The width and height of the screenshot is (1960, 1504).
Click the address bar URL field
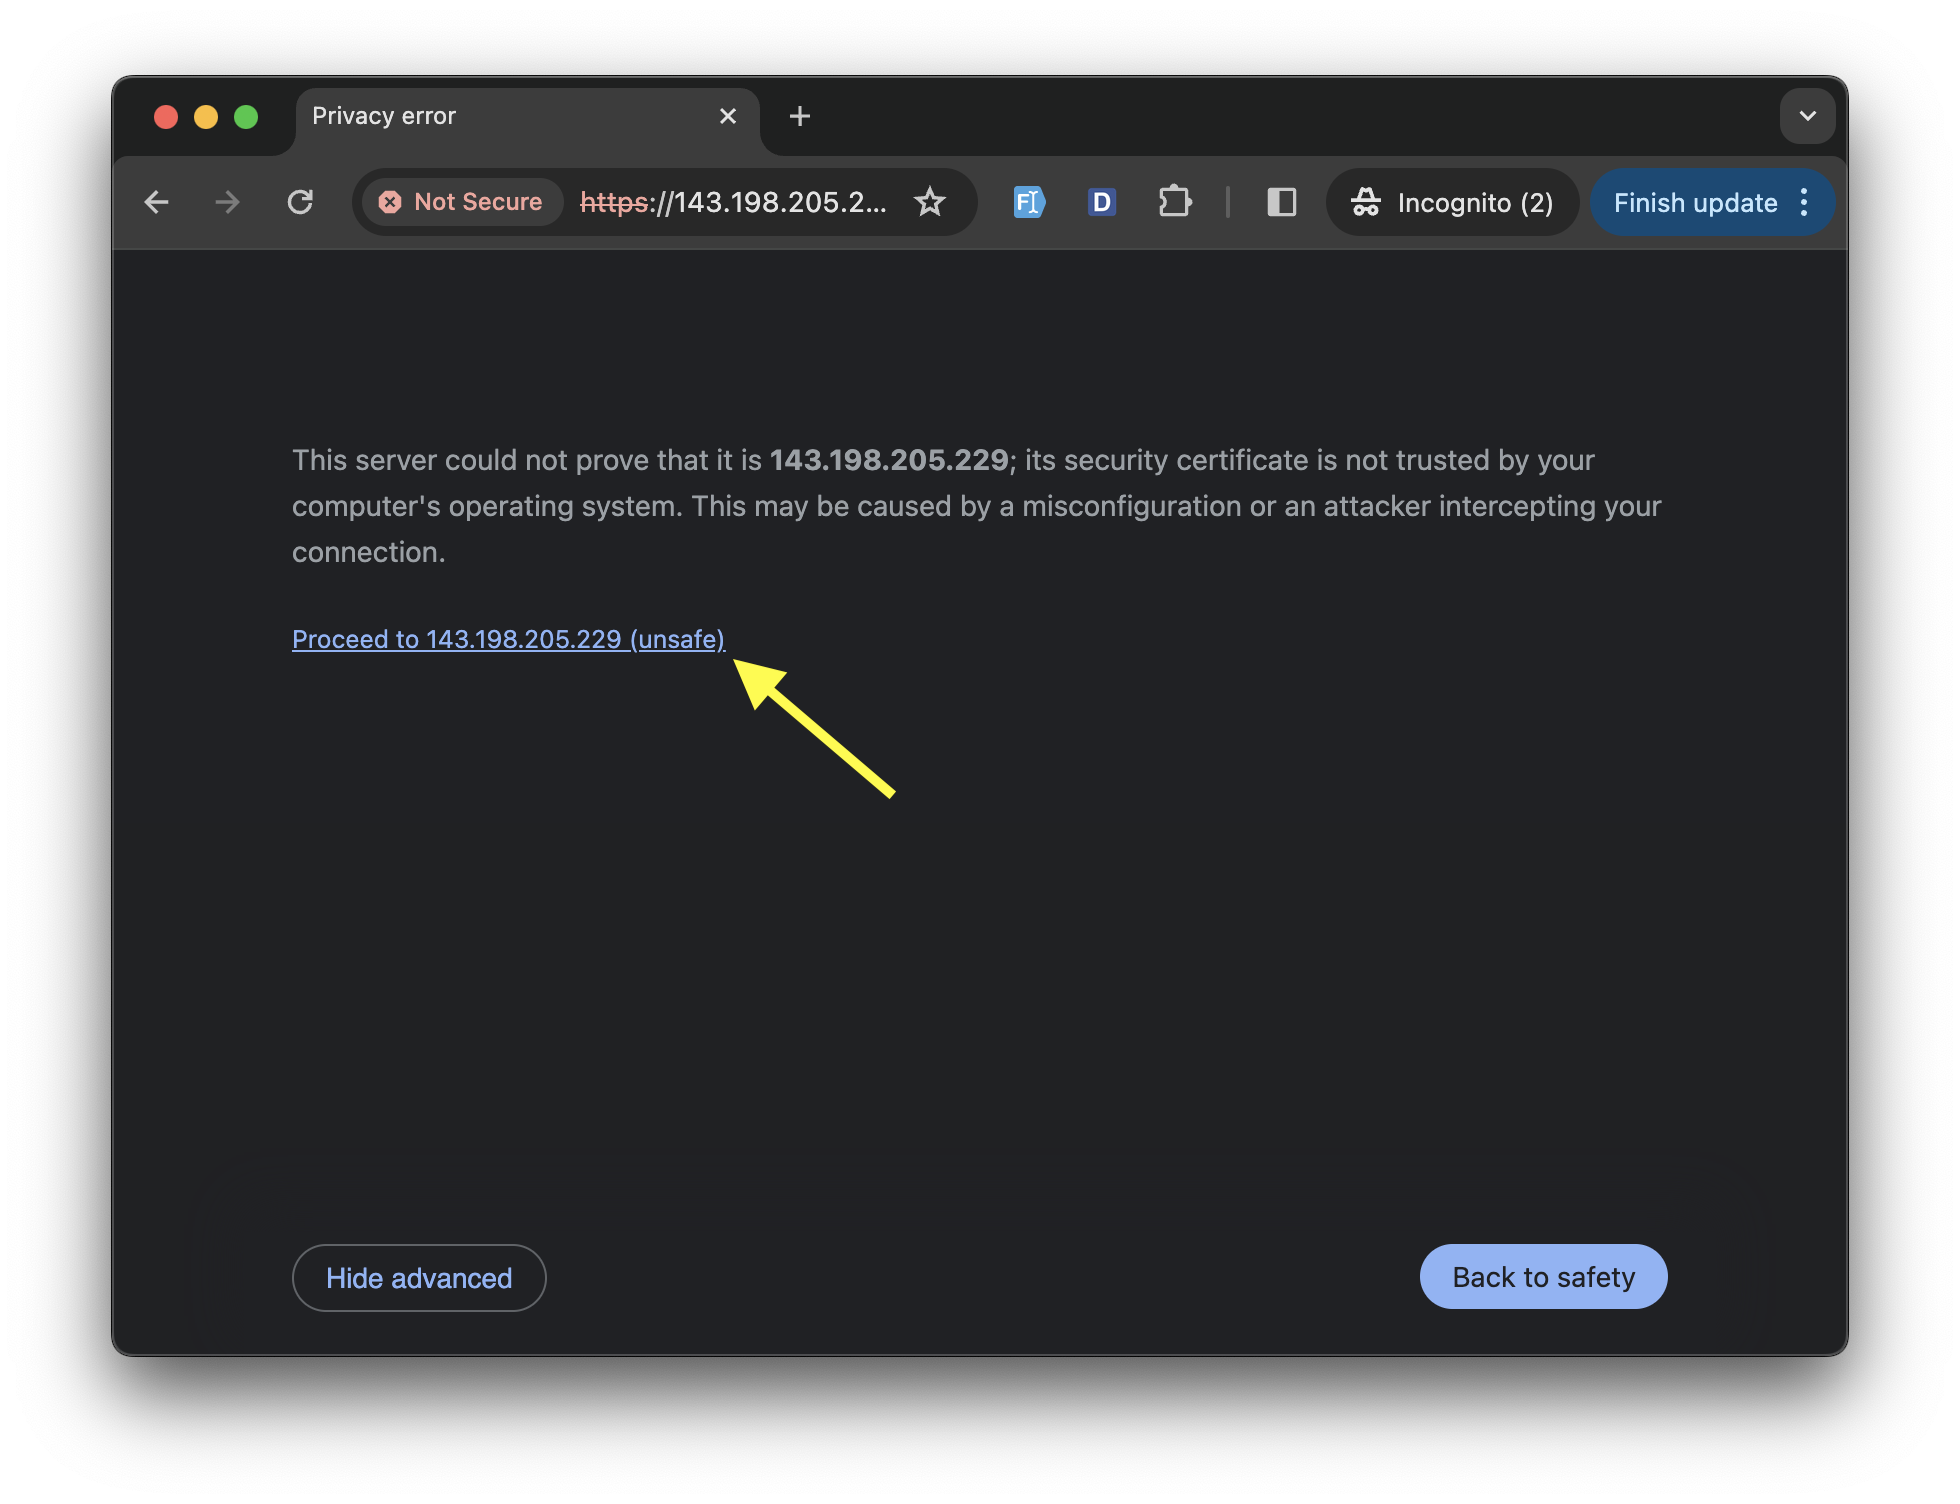(732, 203)
